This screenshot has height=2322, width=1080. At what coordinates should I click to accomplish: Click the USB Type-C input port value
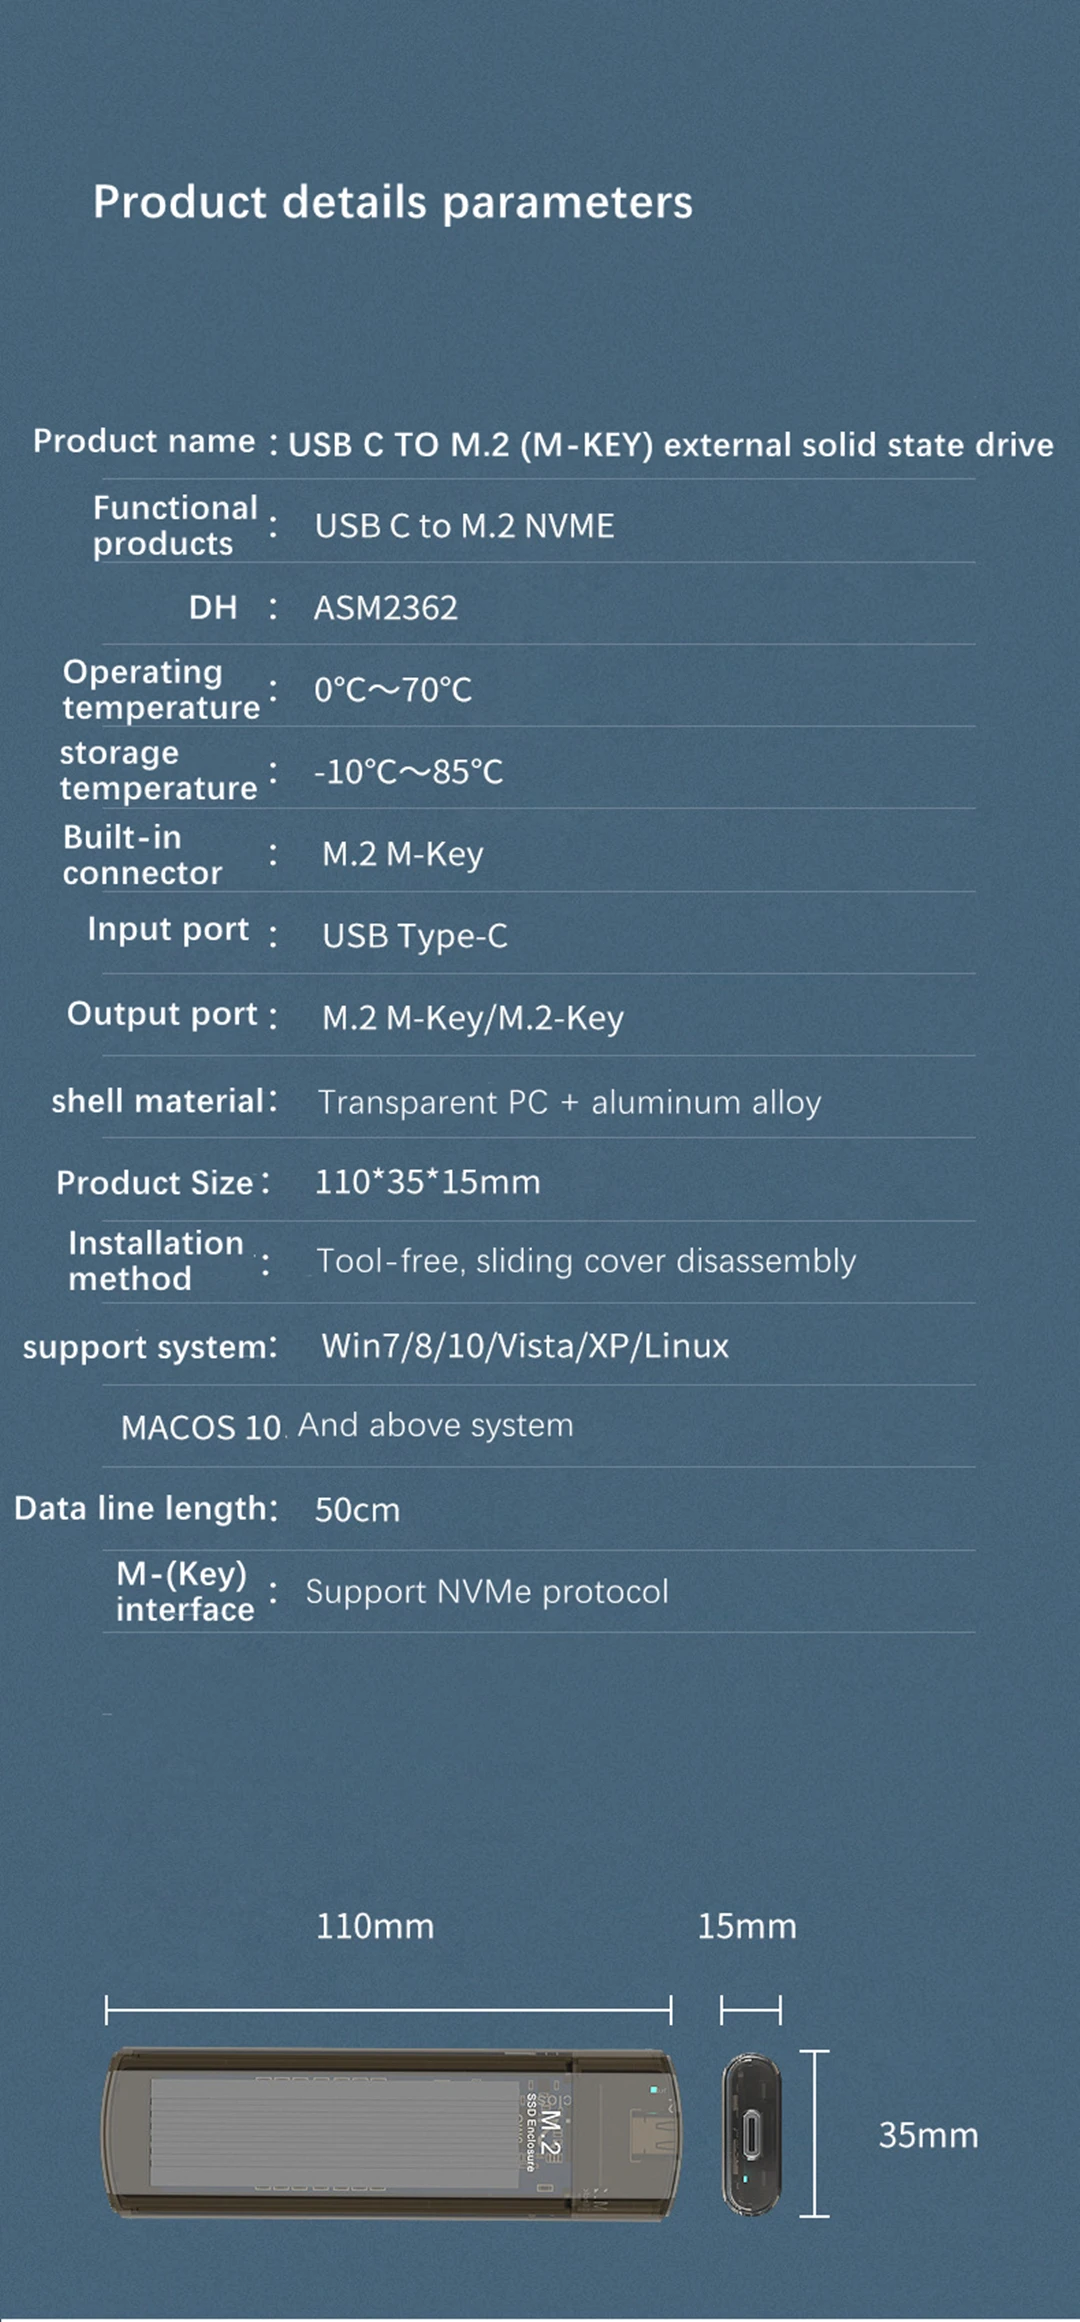click(x=415, y=936)
